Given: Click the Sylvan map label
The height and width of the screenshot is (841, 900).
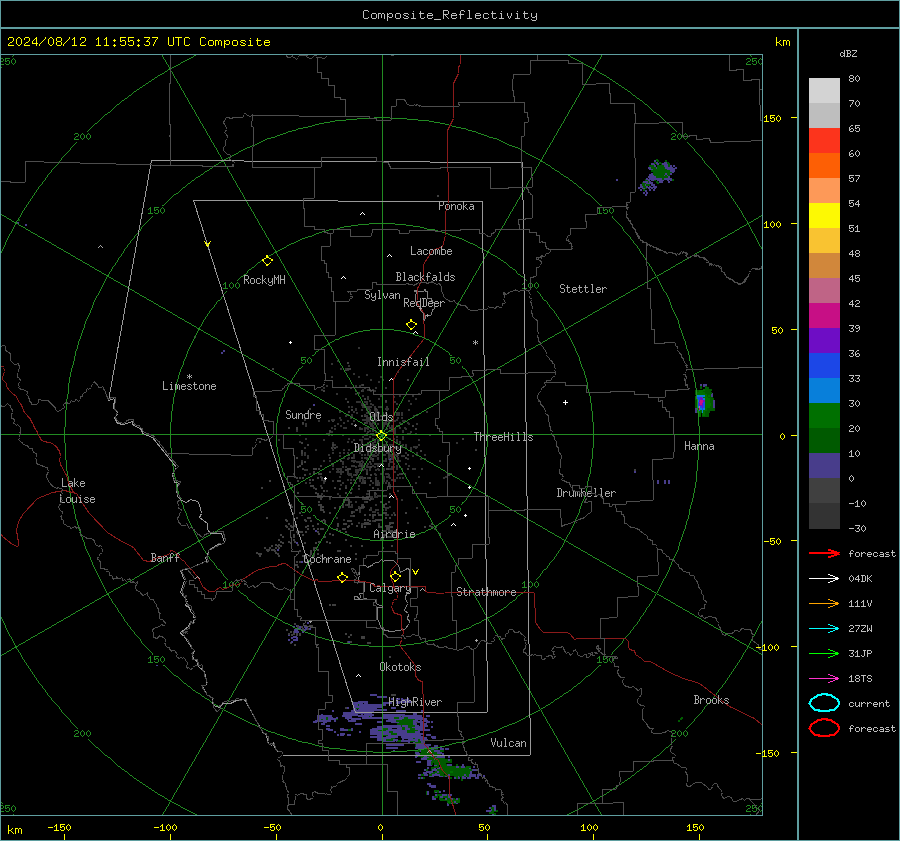Looking at the screenshot, I should pyautogui.click(x=382, y=295).
